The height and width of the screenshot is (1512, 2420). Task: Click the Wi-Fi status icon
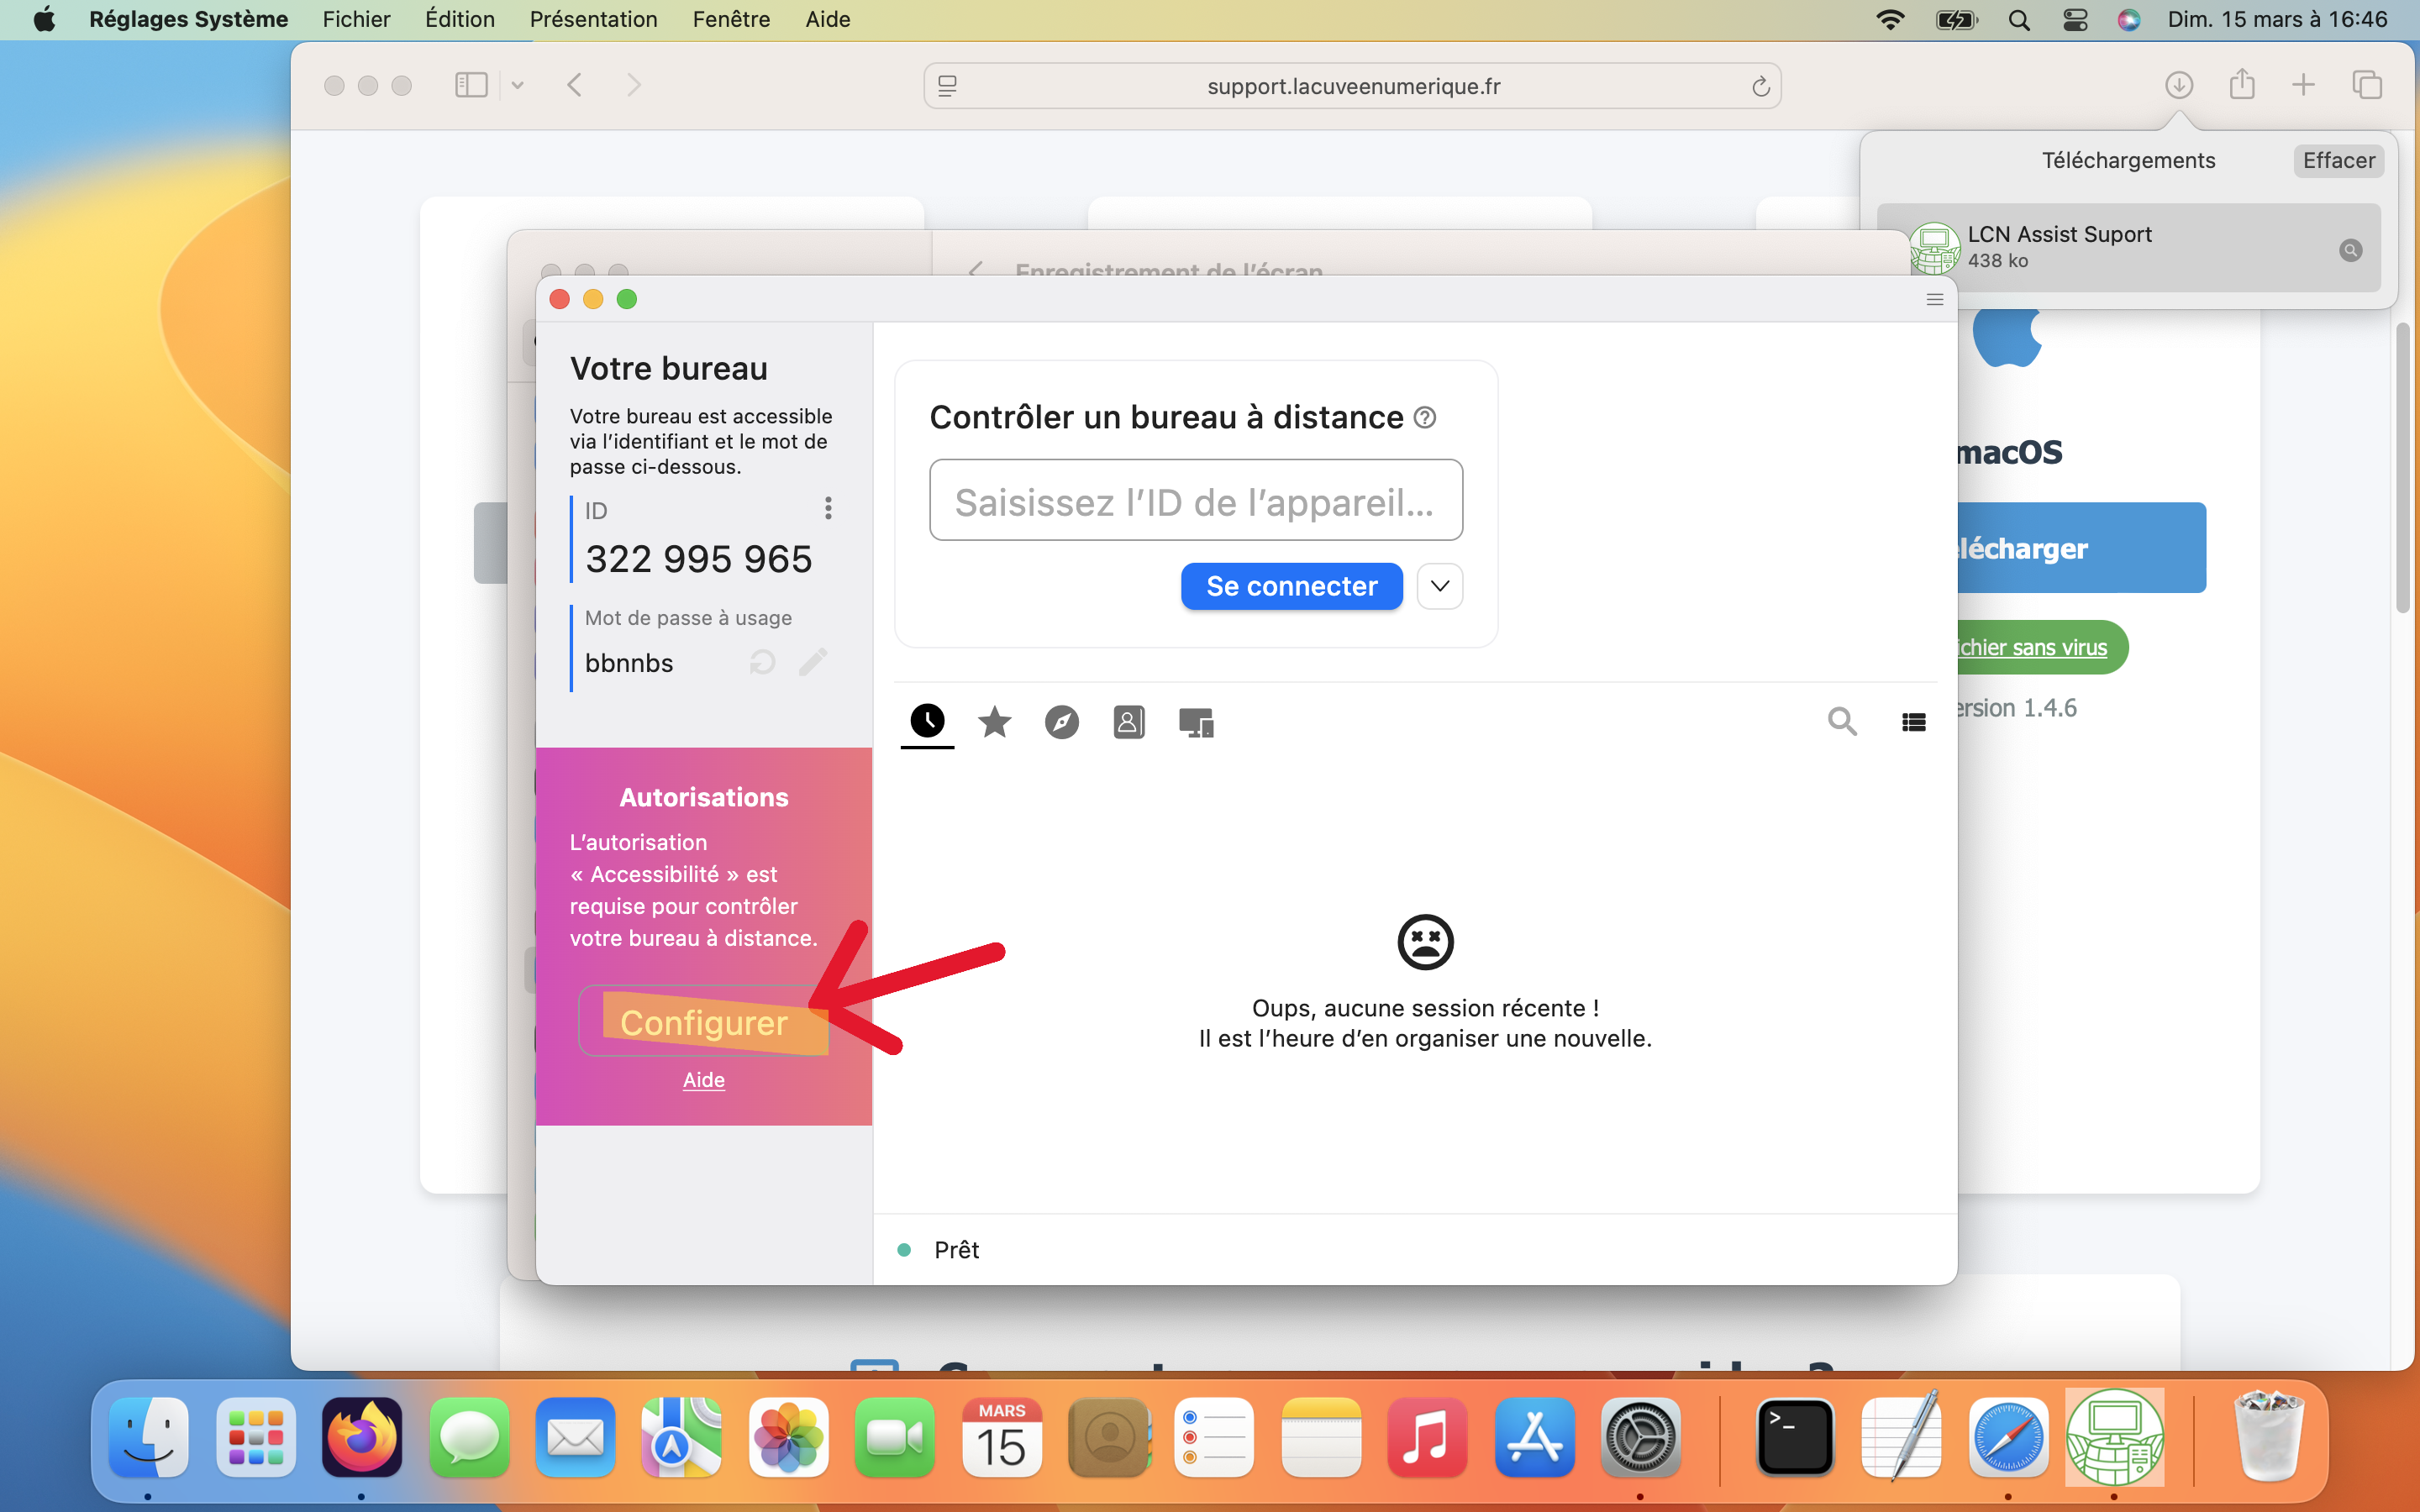coord(1890,19)
